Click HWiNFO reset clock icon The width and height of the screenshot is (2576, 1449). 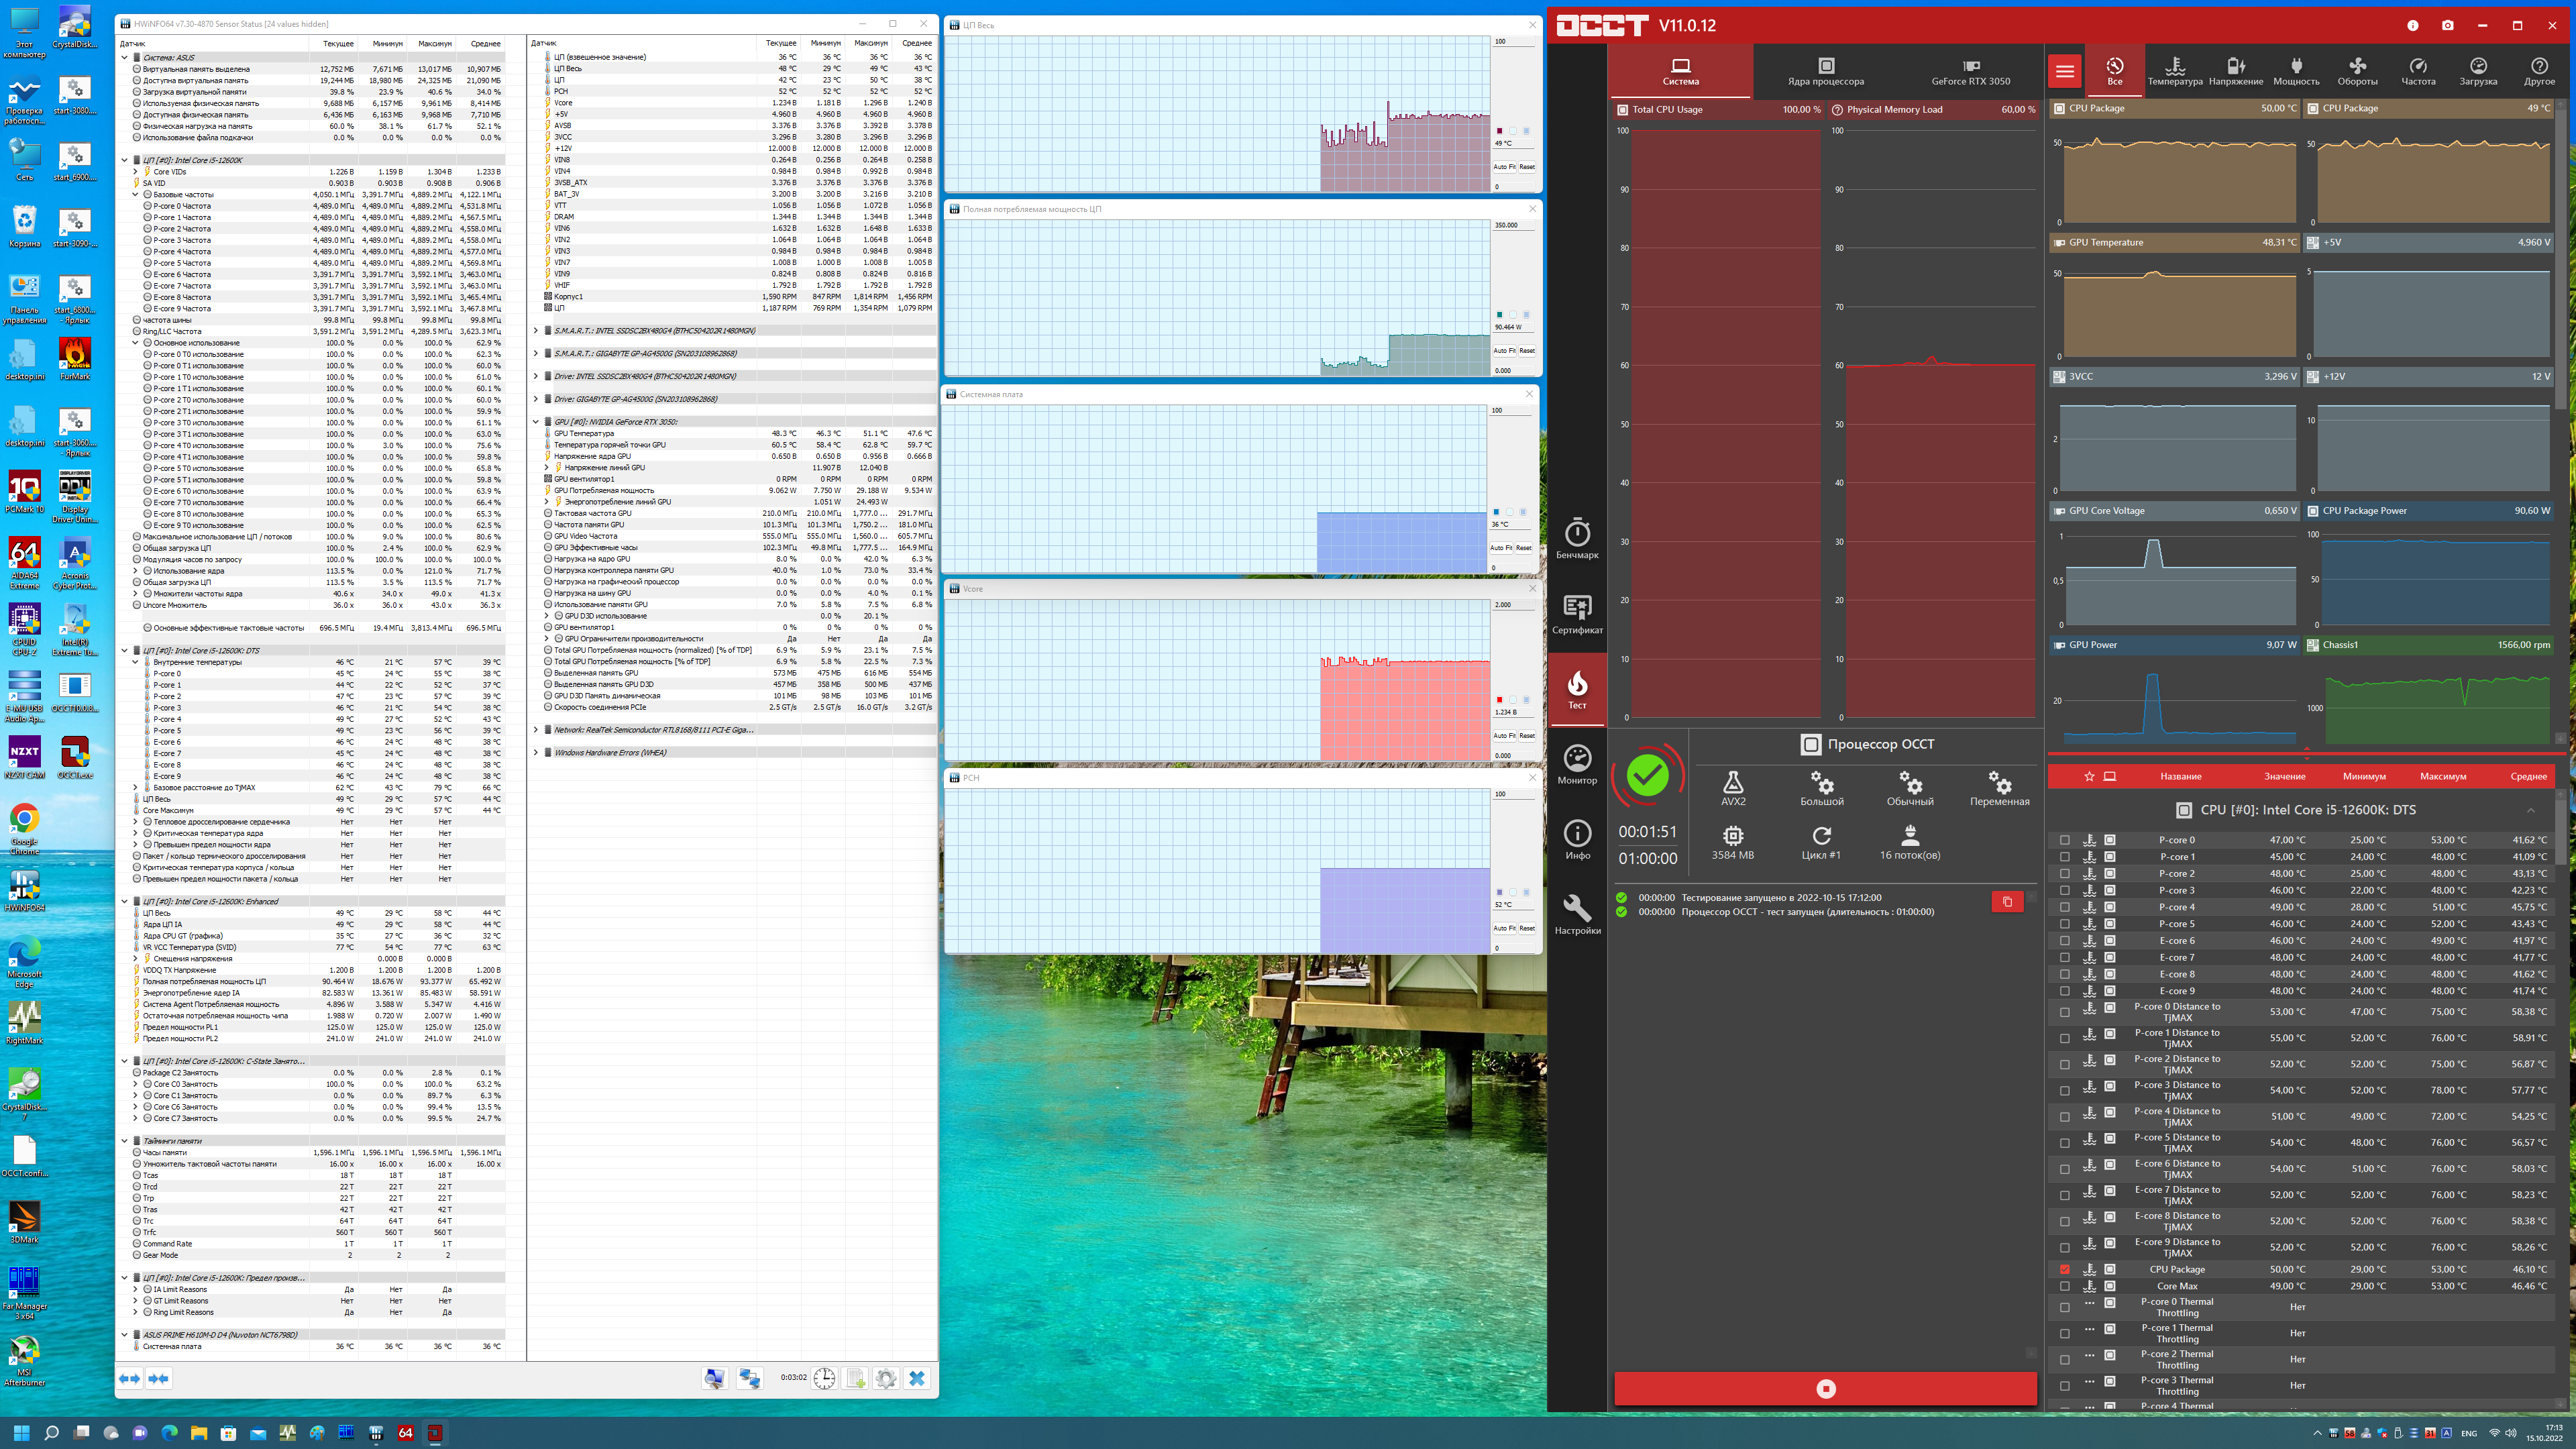click(824, 1378)
